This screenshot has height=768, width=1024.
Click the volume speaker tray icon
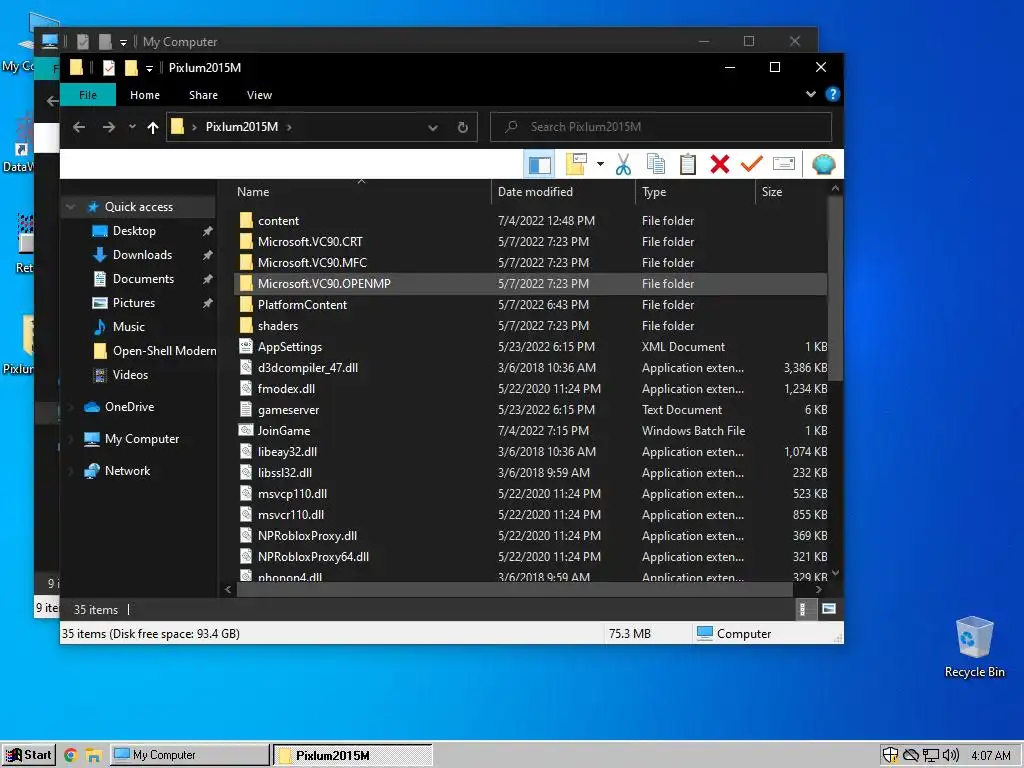(951, 756)
